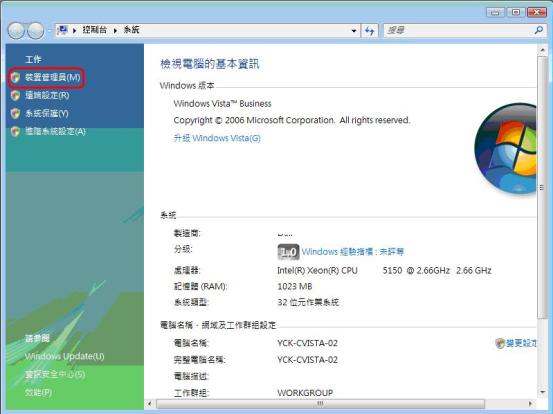
Task: Click the Windows Experience Index 1.0 badge
Action: [x=288, y=252]
